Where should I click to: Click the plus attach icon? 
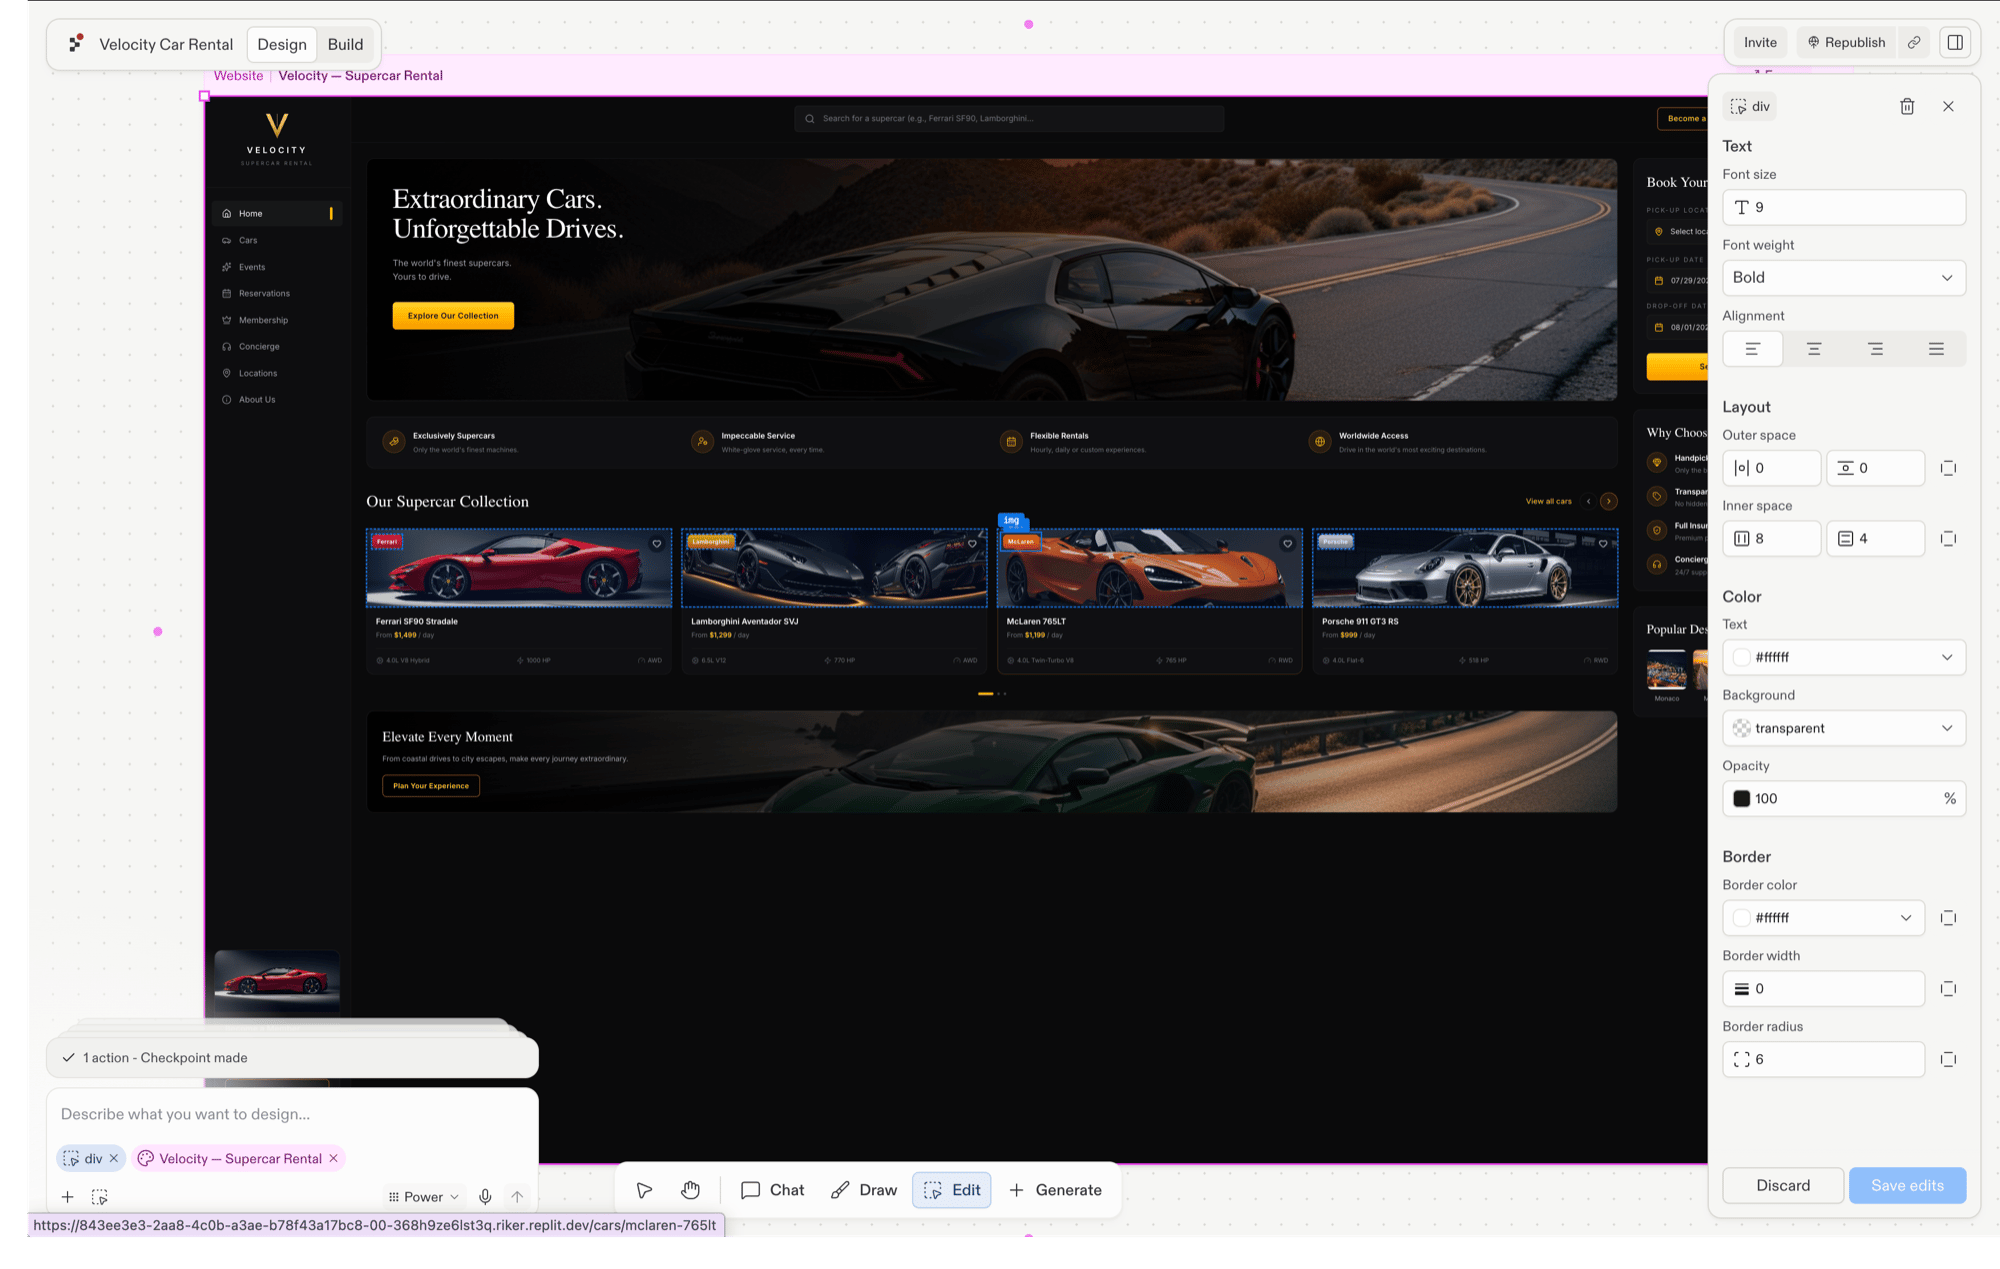[x=67, y=1197]
